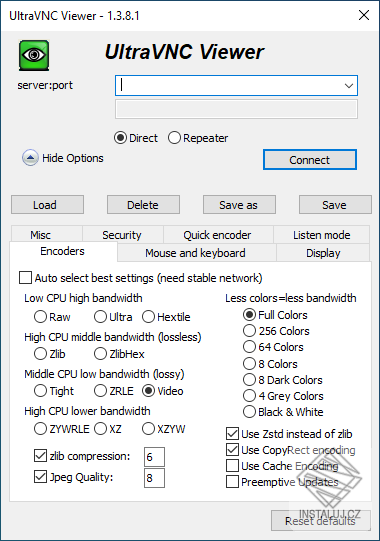Select the Repeater connection radio button
This screenshot has height=541, width=380.
pos(174,138)
